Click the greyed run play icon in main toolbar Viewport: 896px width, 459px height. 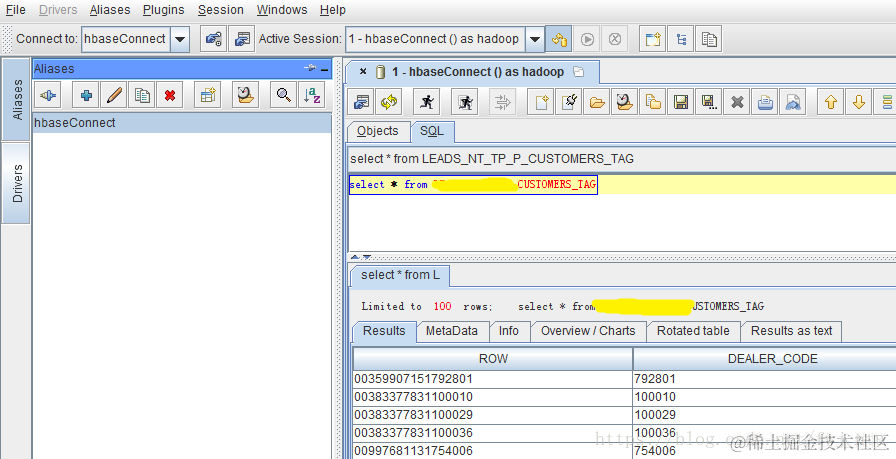click(587, 39)
